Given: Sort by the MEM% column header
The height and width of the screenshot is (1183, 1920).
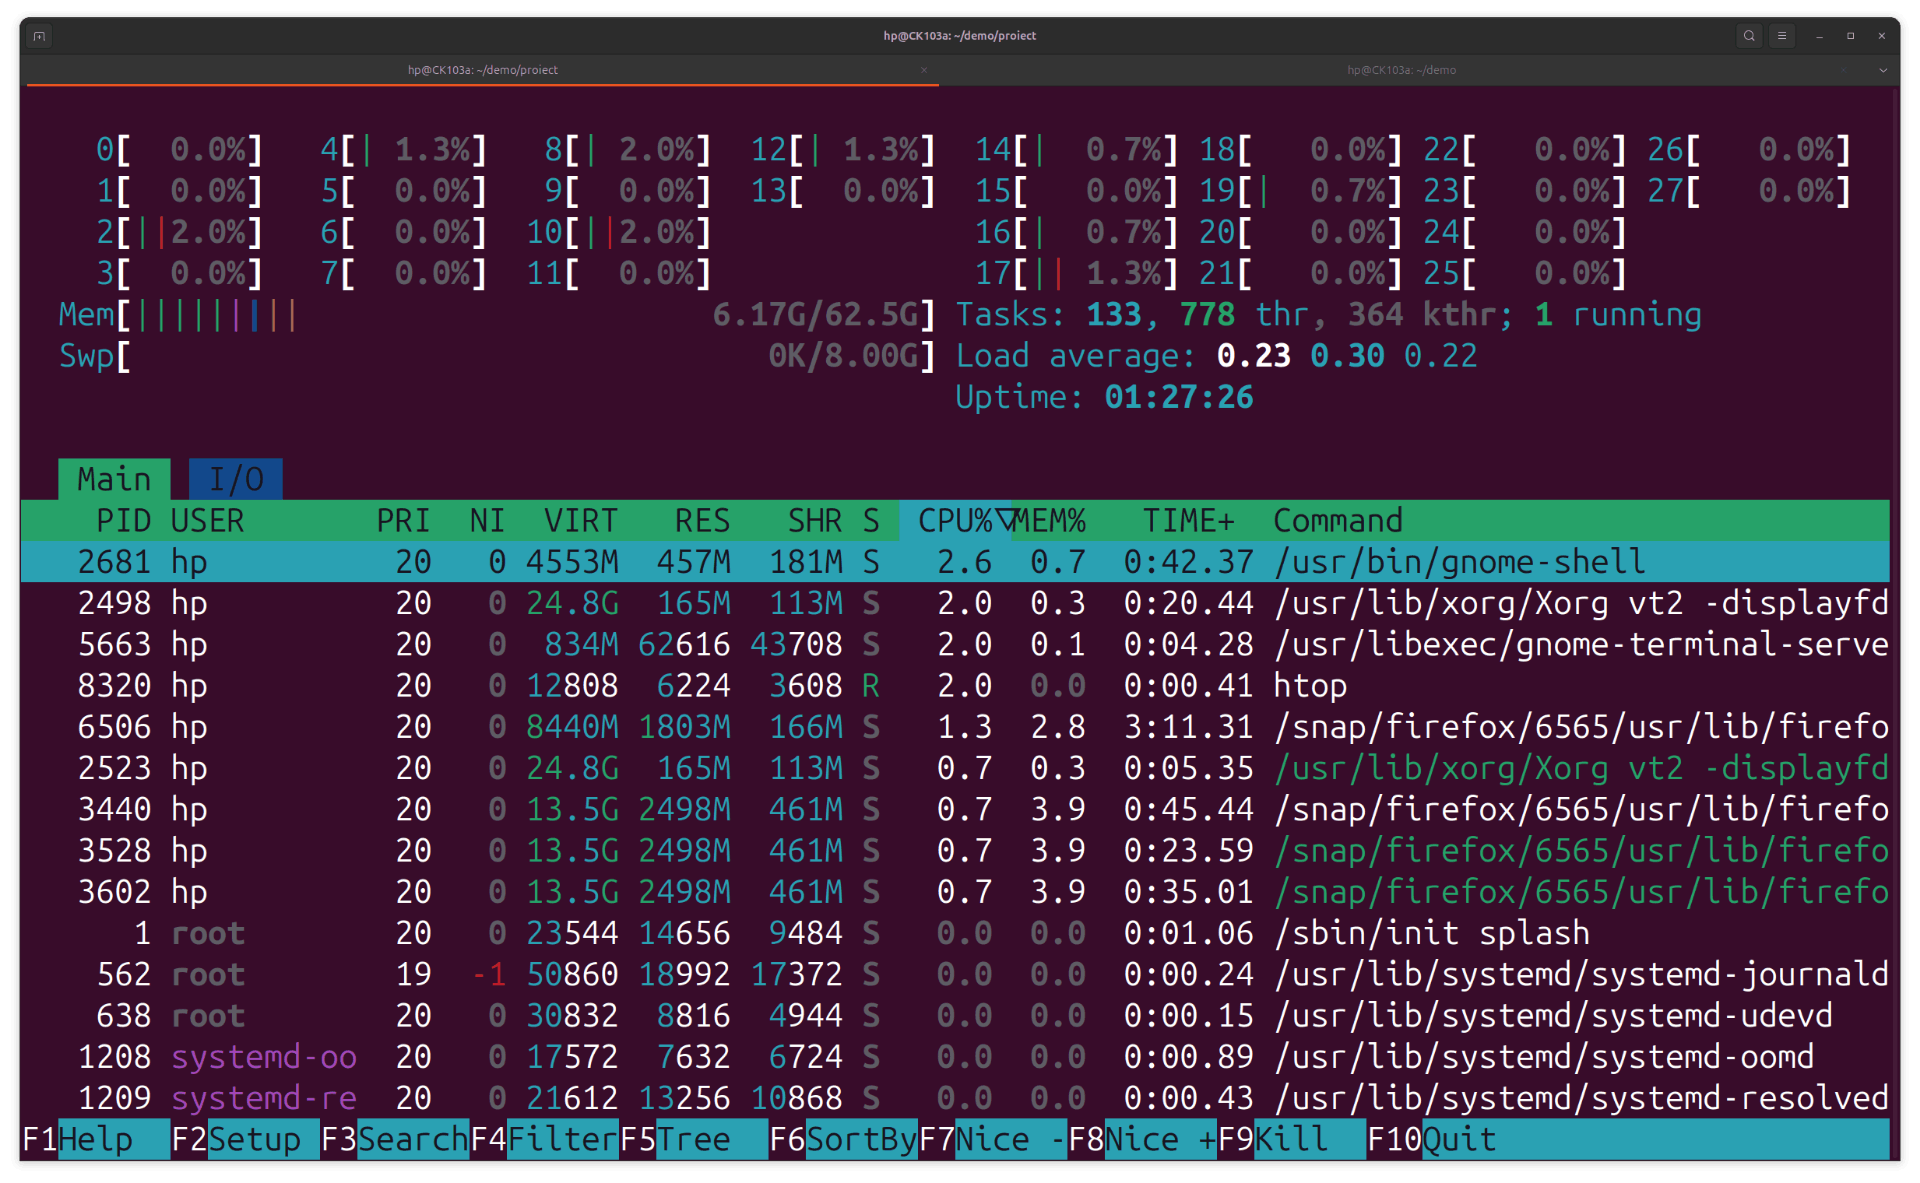Looking at the screenshot, I should [x=1050, y=521].
